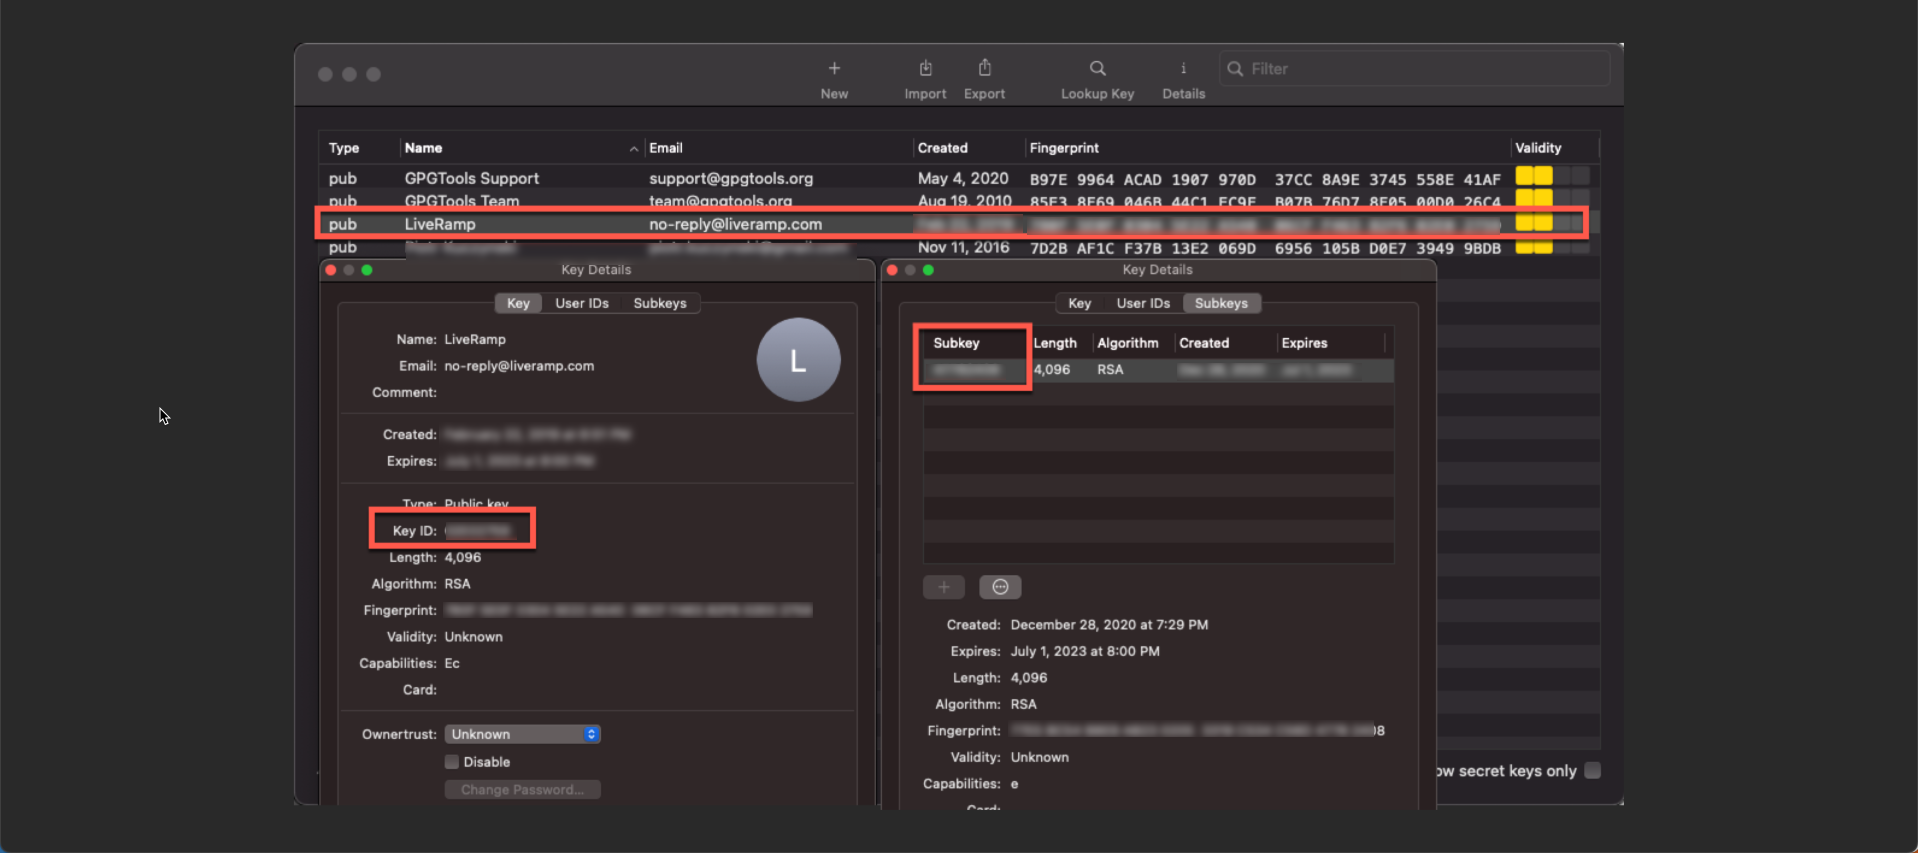Sort by Fingerprint column header

click(1064, 148)
